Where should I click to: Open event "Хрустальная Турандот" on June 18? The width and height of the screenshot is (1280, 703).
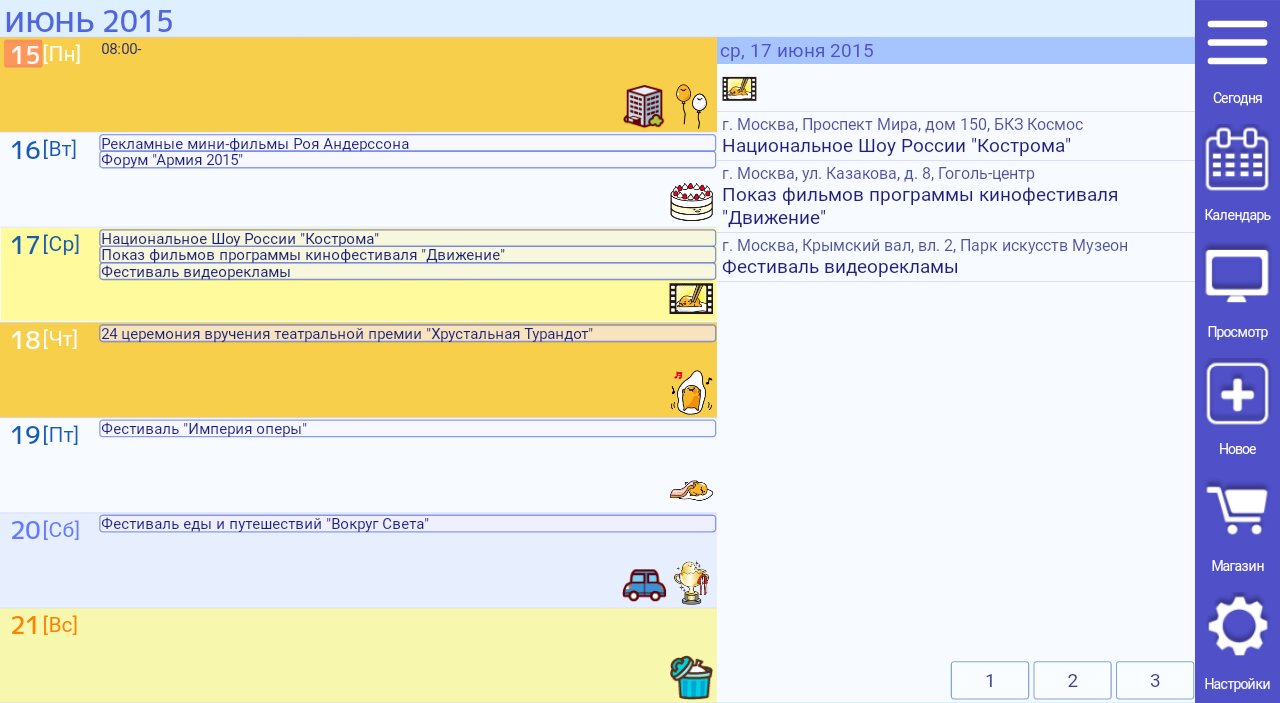point(408,333)
